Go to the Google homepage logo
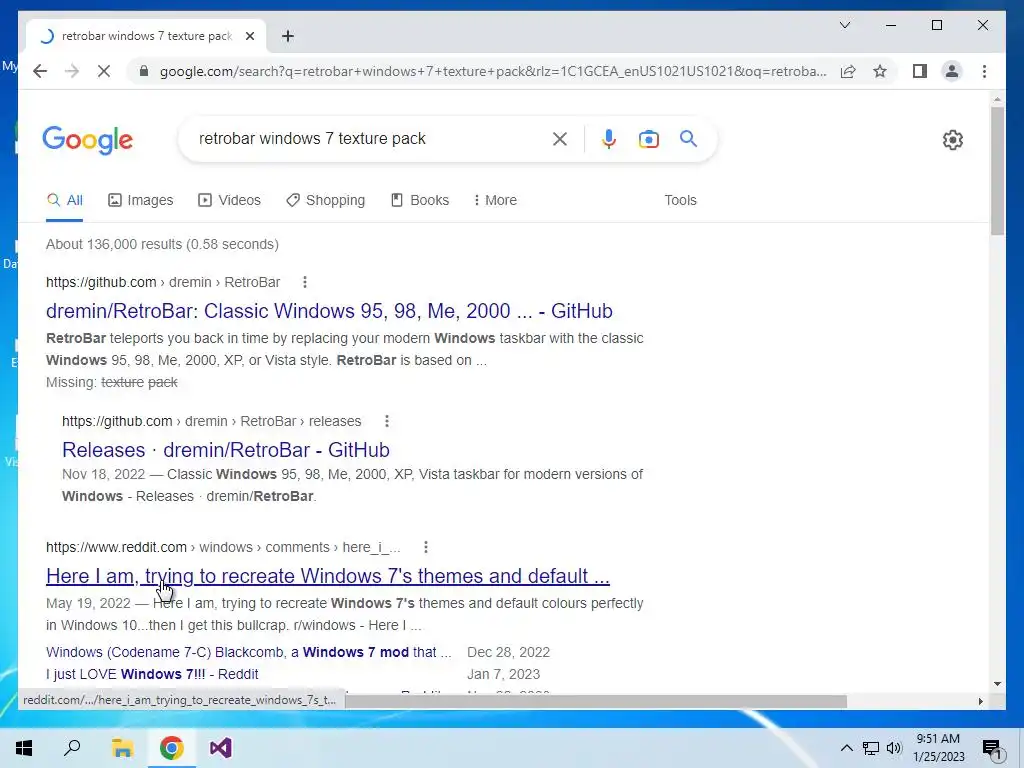 click(x=88, y=140)
